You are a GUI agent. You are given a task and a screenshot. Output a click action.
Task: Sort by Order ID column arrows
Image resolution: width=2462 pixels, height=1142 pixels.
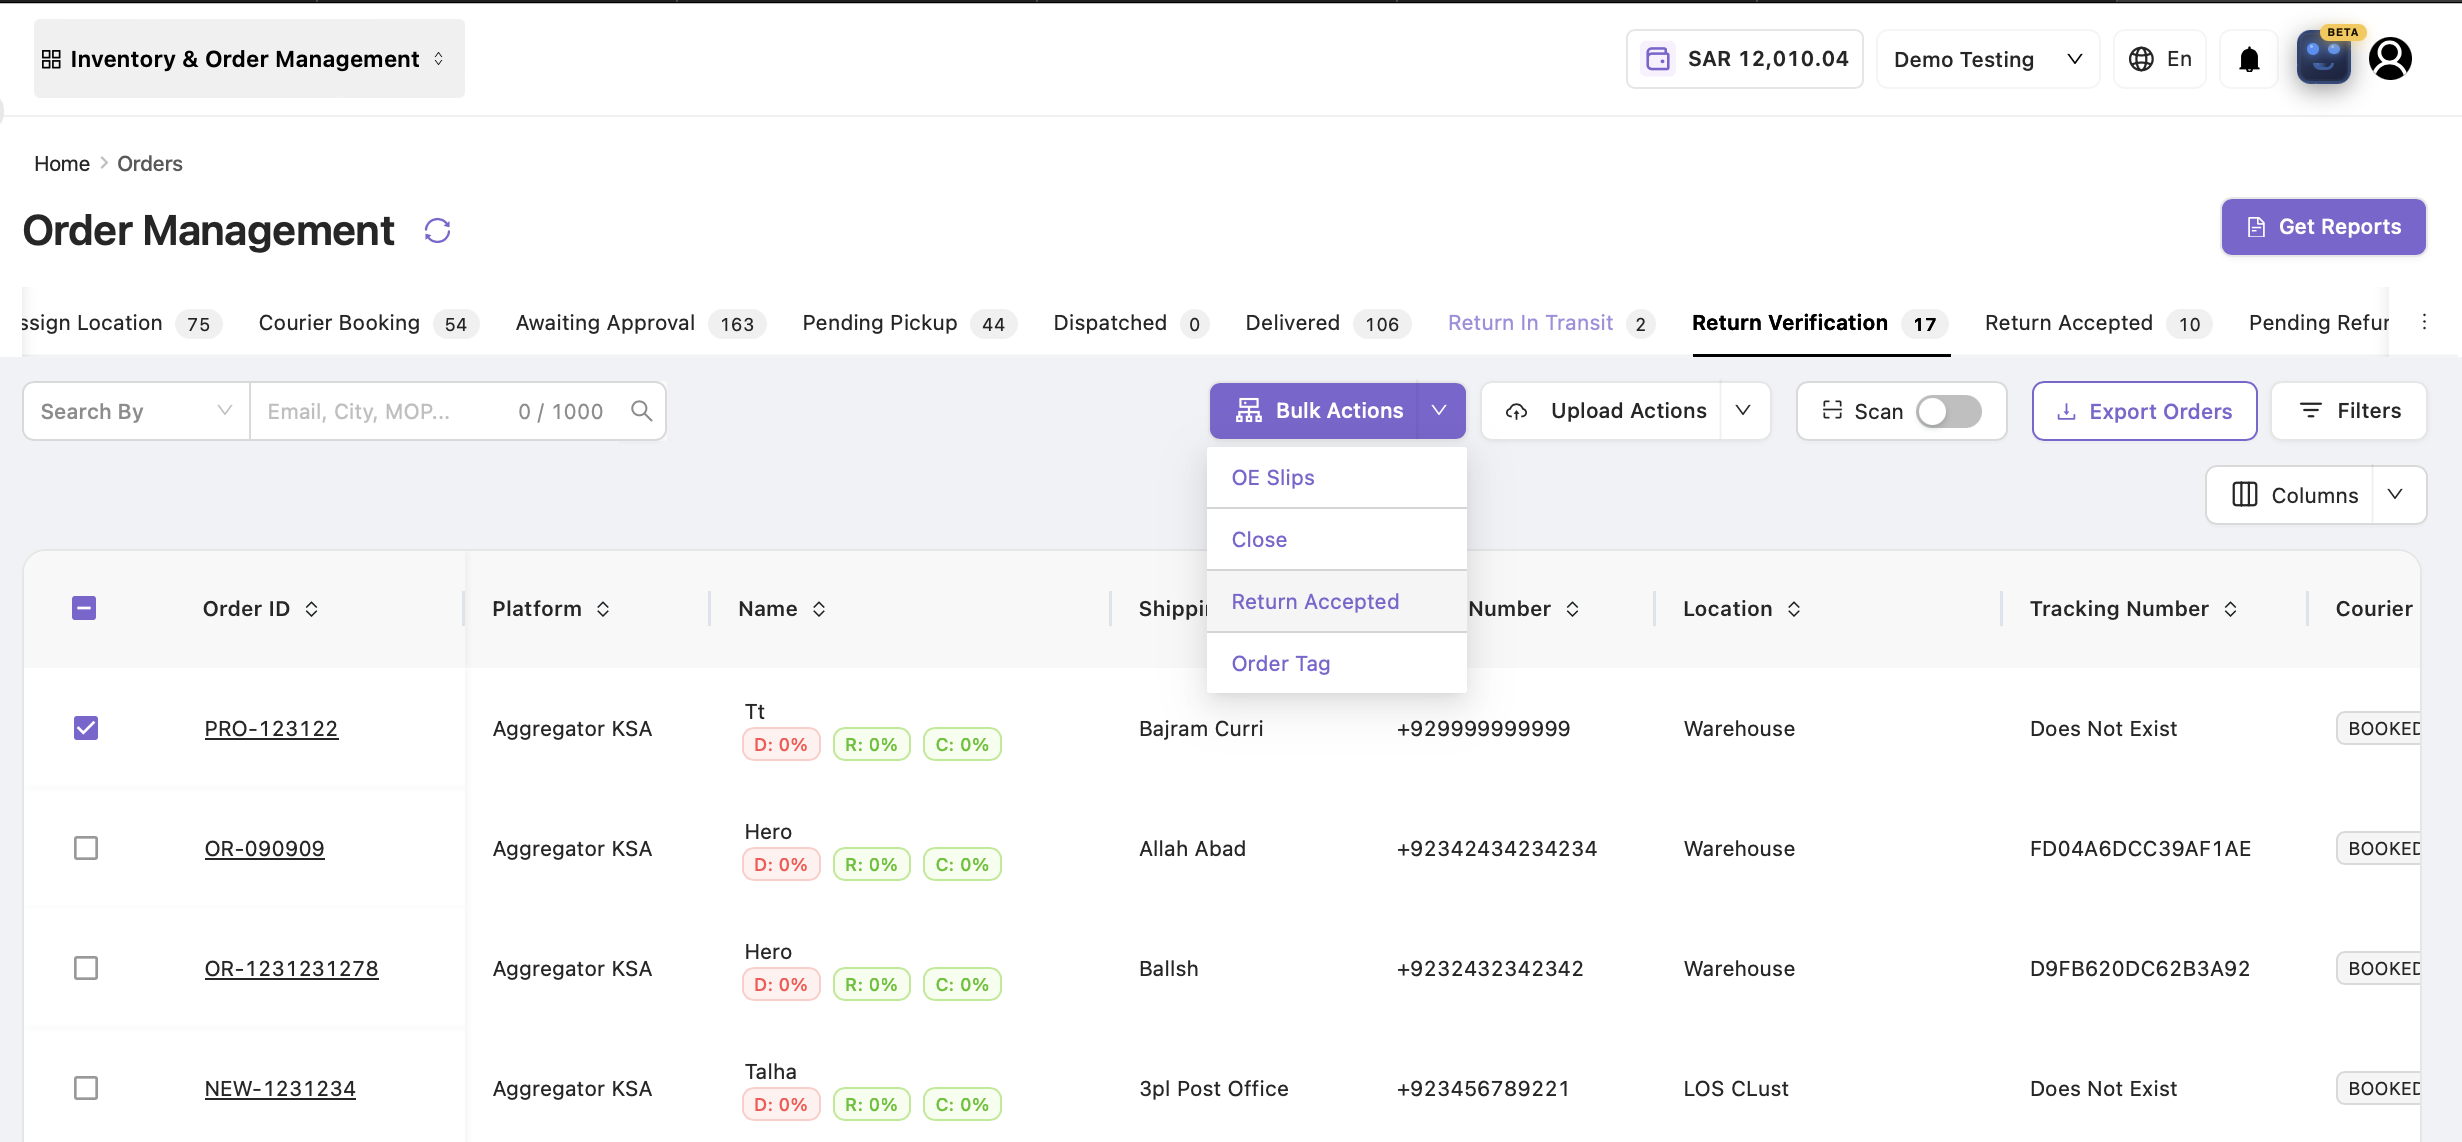[312, 609]
